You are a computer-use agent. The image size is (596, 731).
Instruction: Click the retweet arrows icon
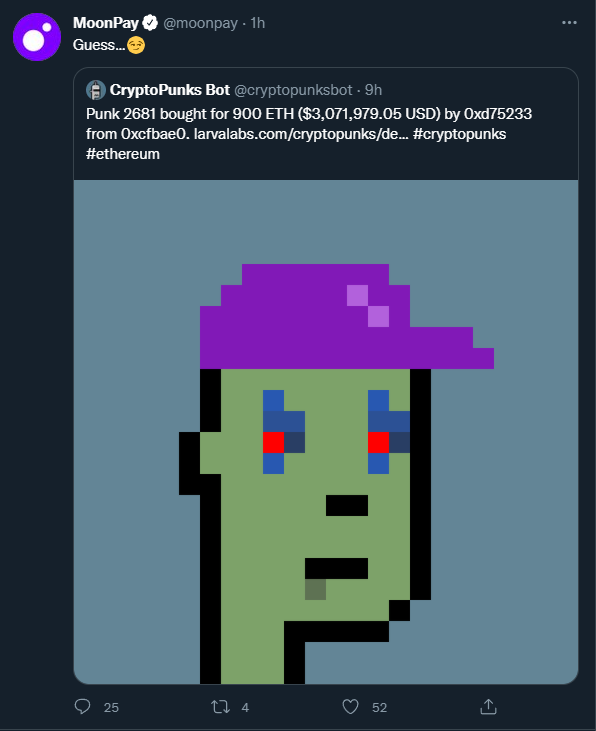[x=220, y=707]
